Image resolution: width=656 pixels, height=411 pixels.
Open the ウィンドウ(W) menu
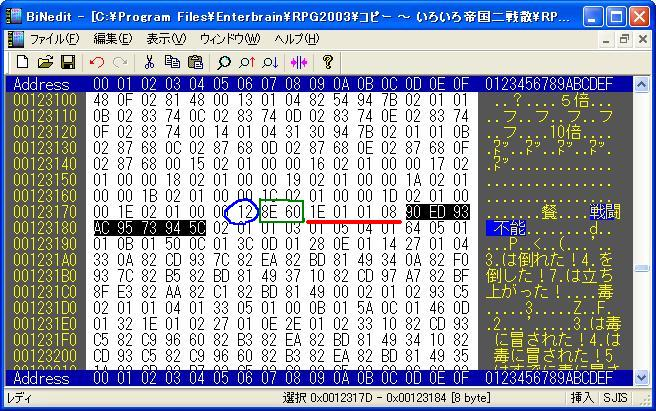click(x=230, y=39)
